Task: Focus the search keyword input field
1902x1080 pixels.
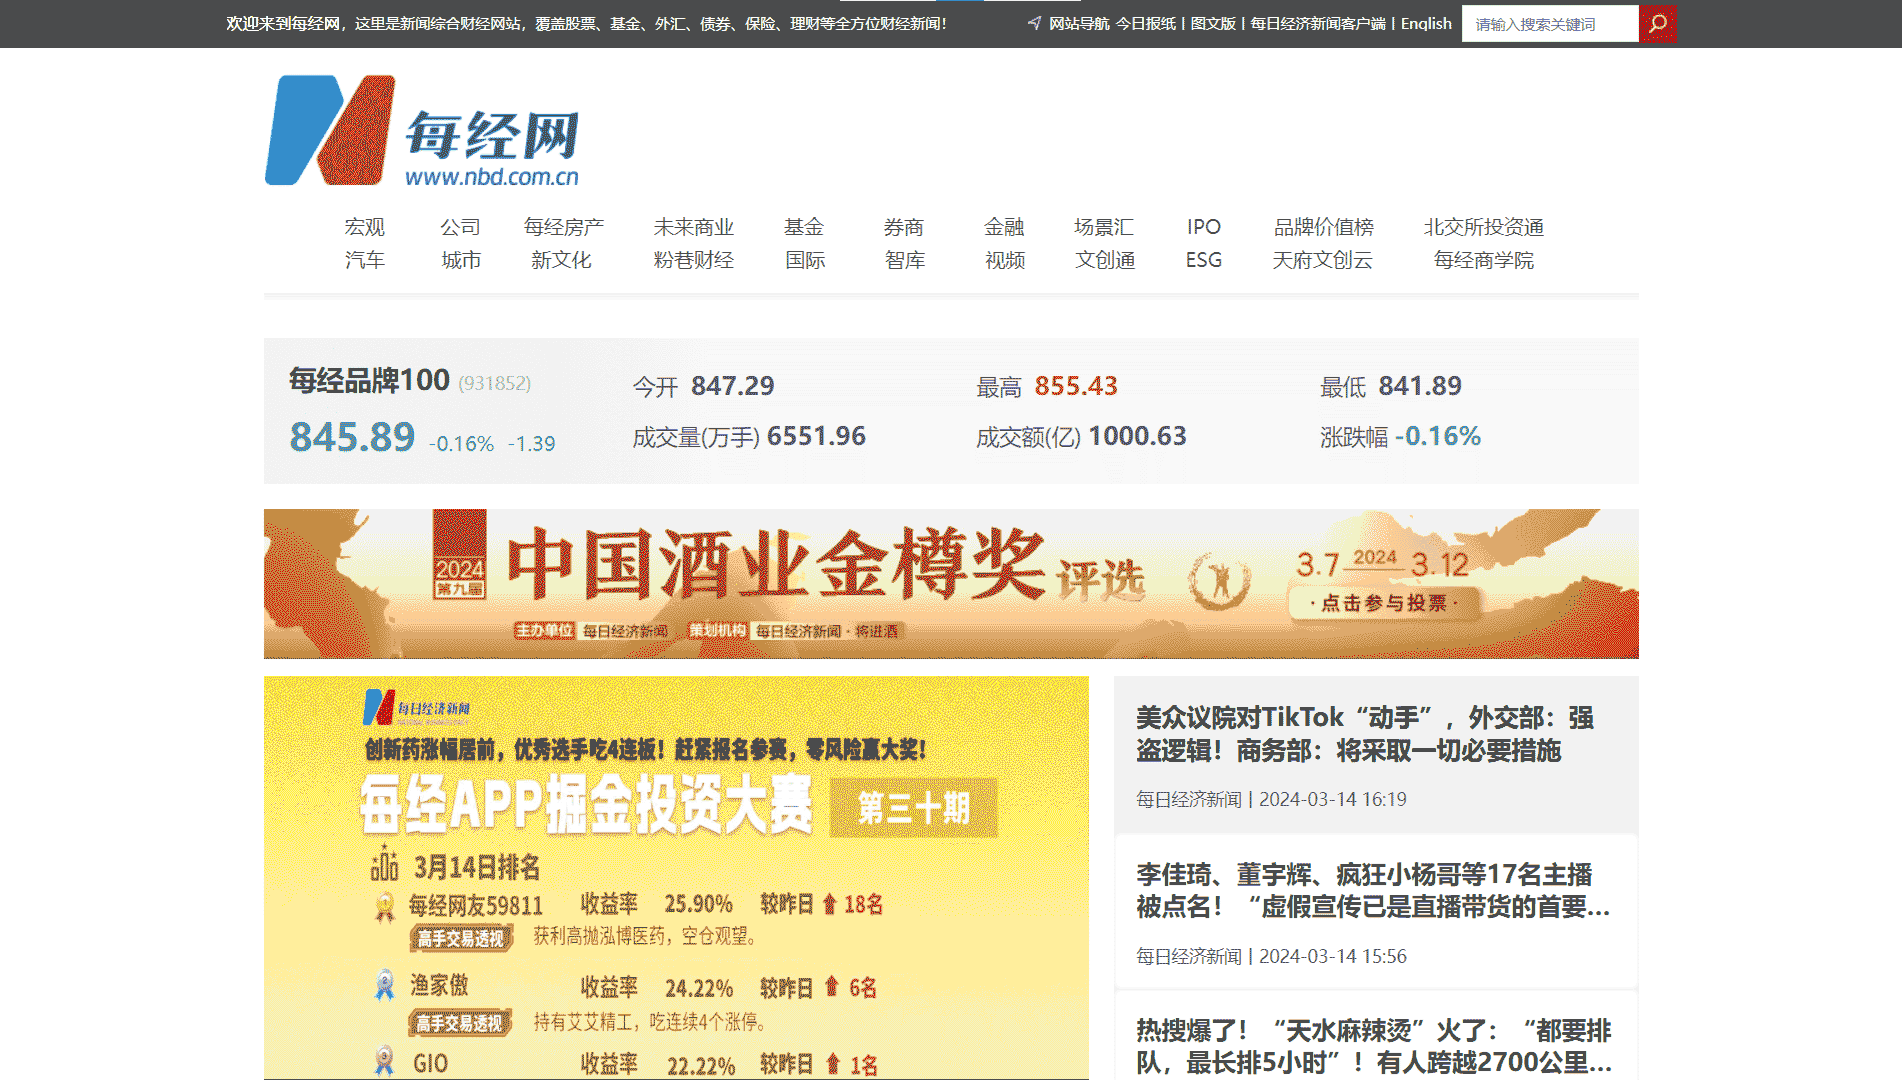Action: (x=1550, y=23)
